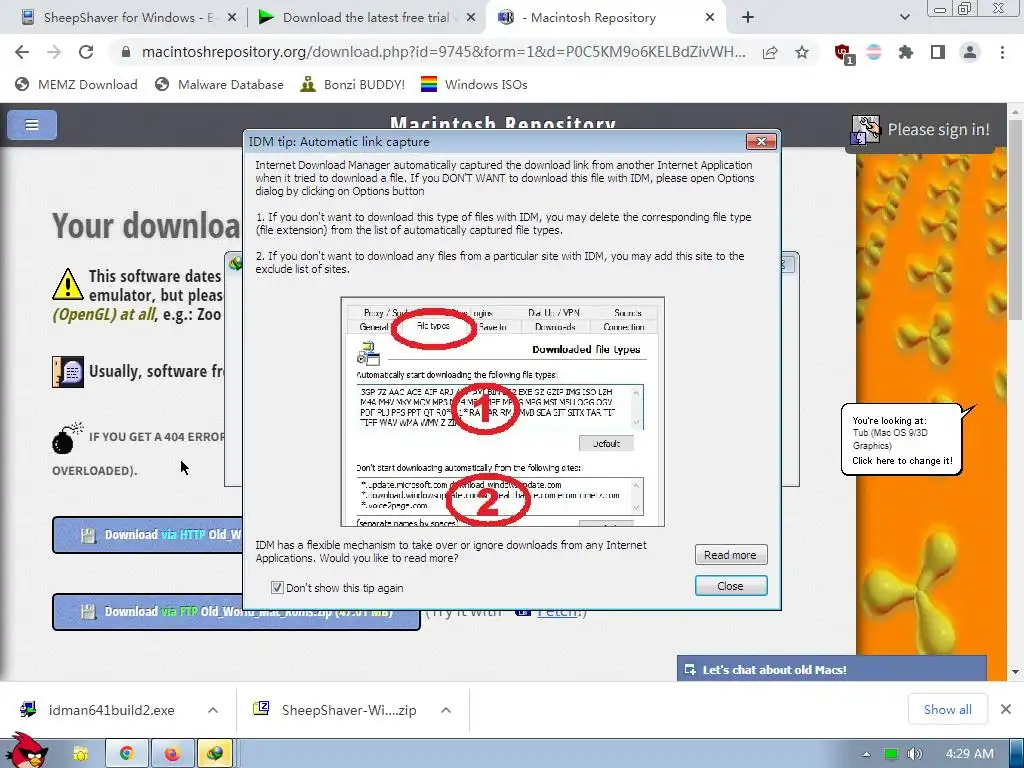Click the Close button in IDM tip dialog

tap(730, 586)
